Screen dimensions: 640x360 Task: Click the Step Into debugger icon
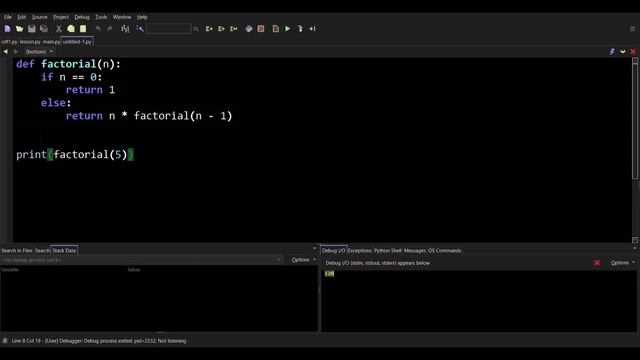click(209, 29)
